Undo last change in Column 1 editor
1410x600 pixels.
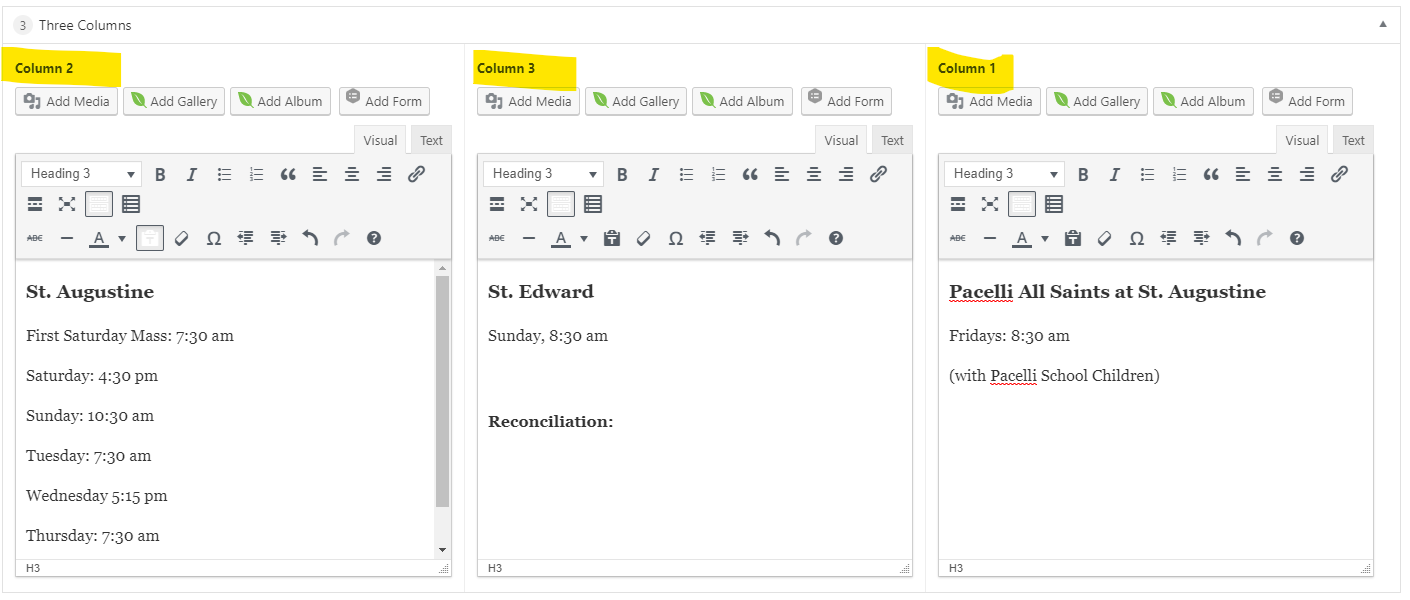1233,238
